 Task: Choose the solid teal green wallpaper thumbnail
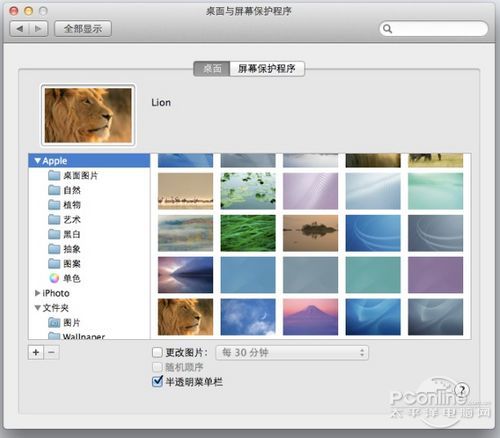click(x=373, y=275)
